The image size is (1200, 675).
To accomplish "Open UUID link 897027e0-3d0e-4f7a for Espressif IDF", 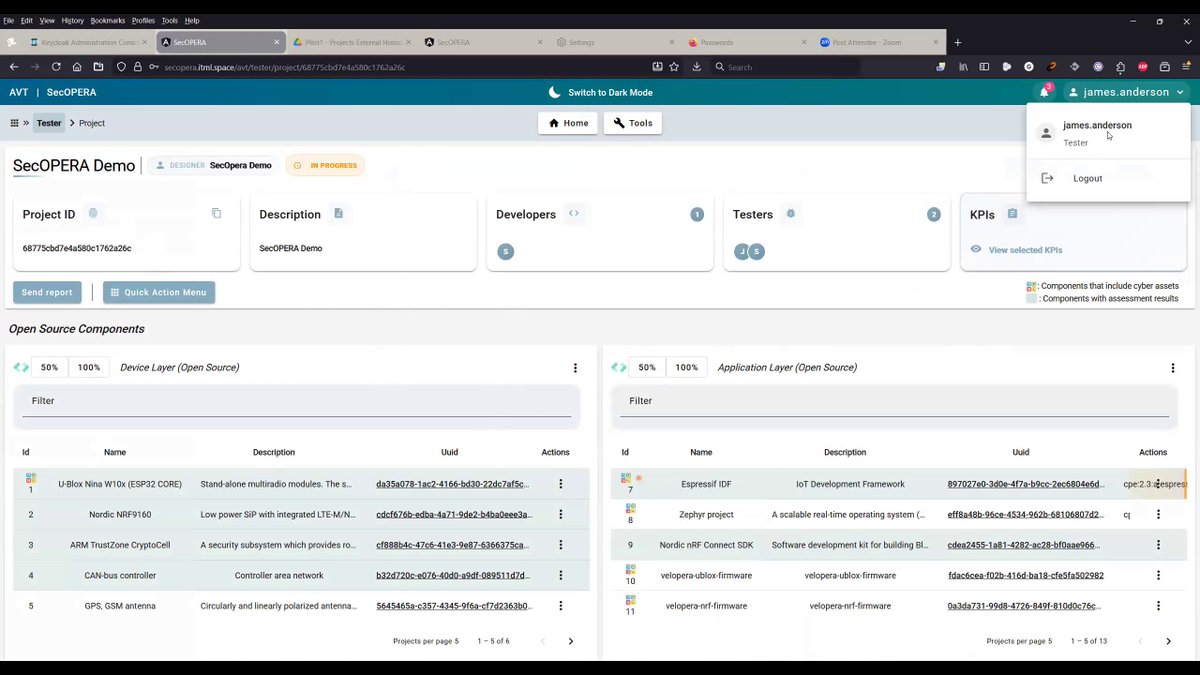I will point(1026,484).
